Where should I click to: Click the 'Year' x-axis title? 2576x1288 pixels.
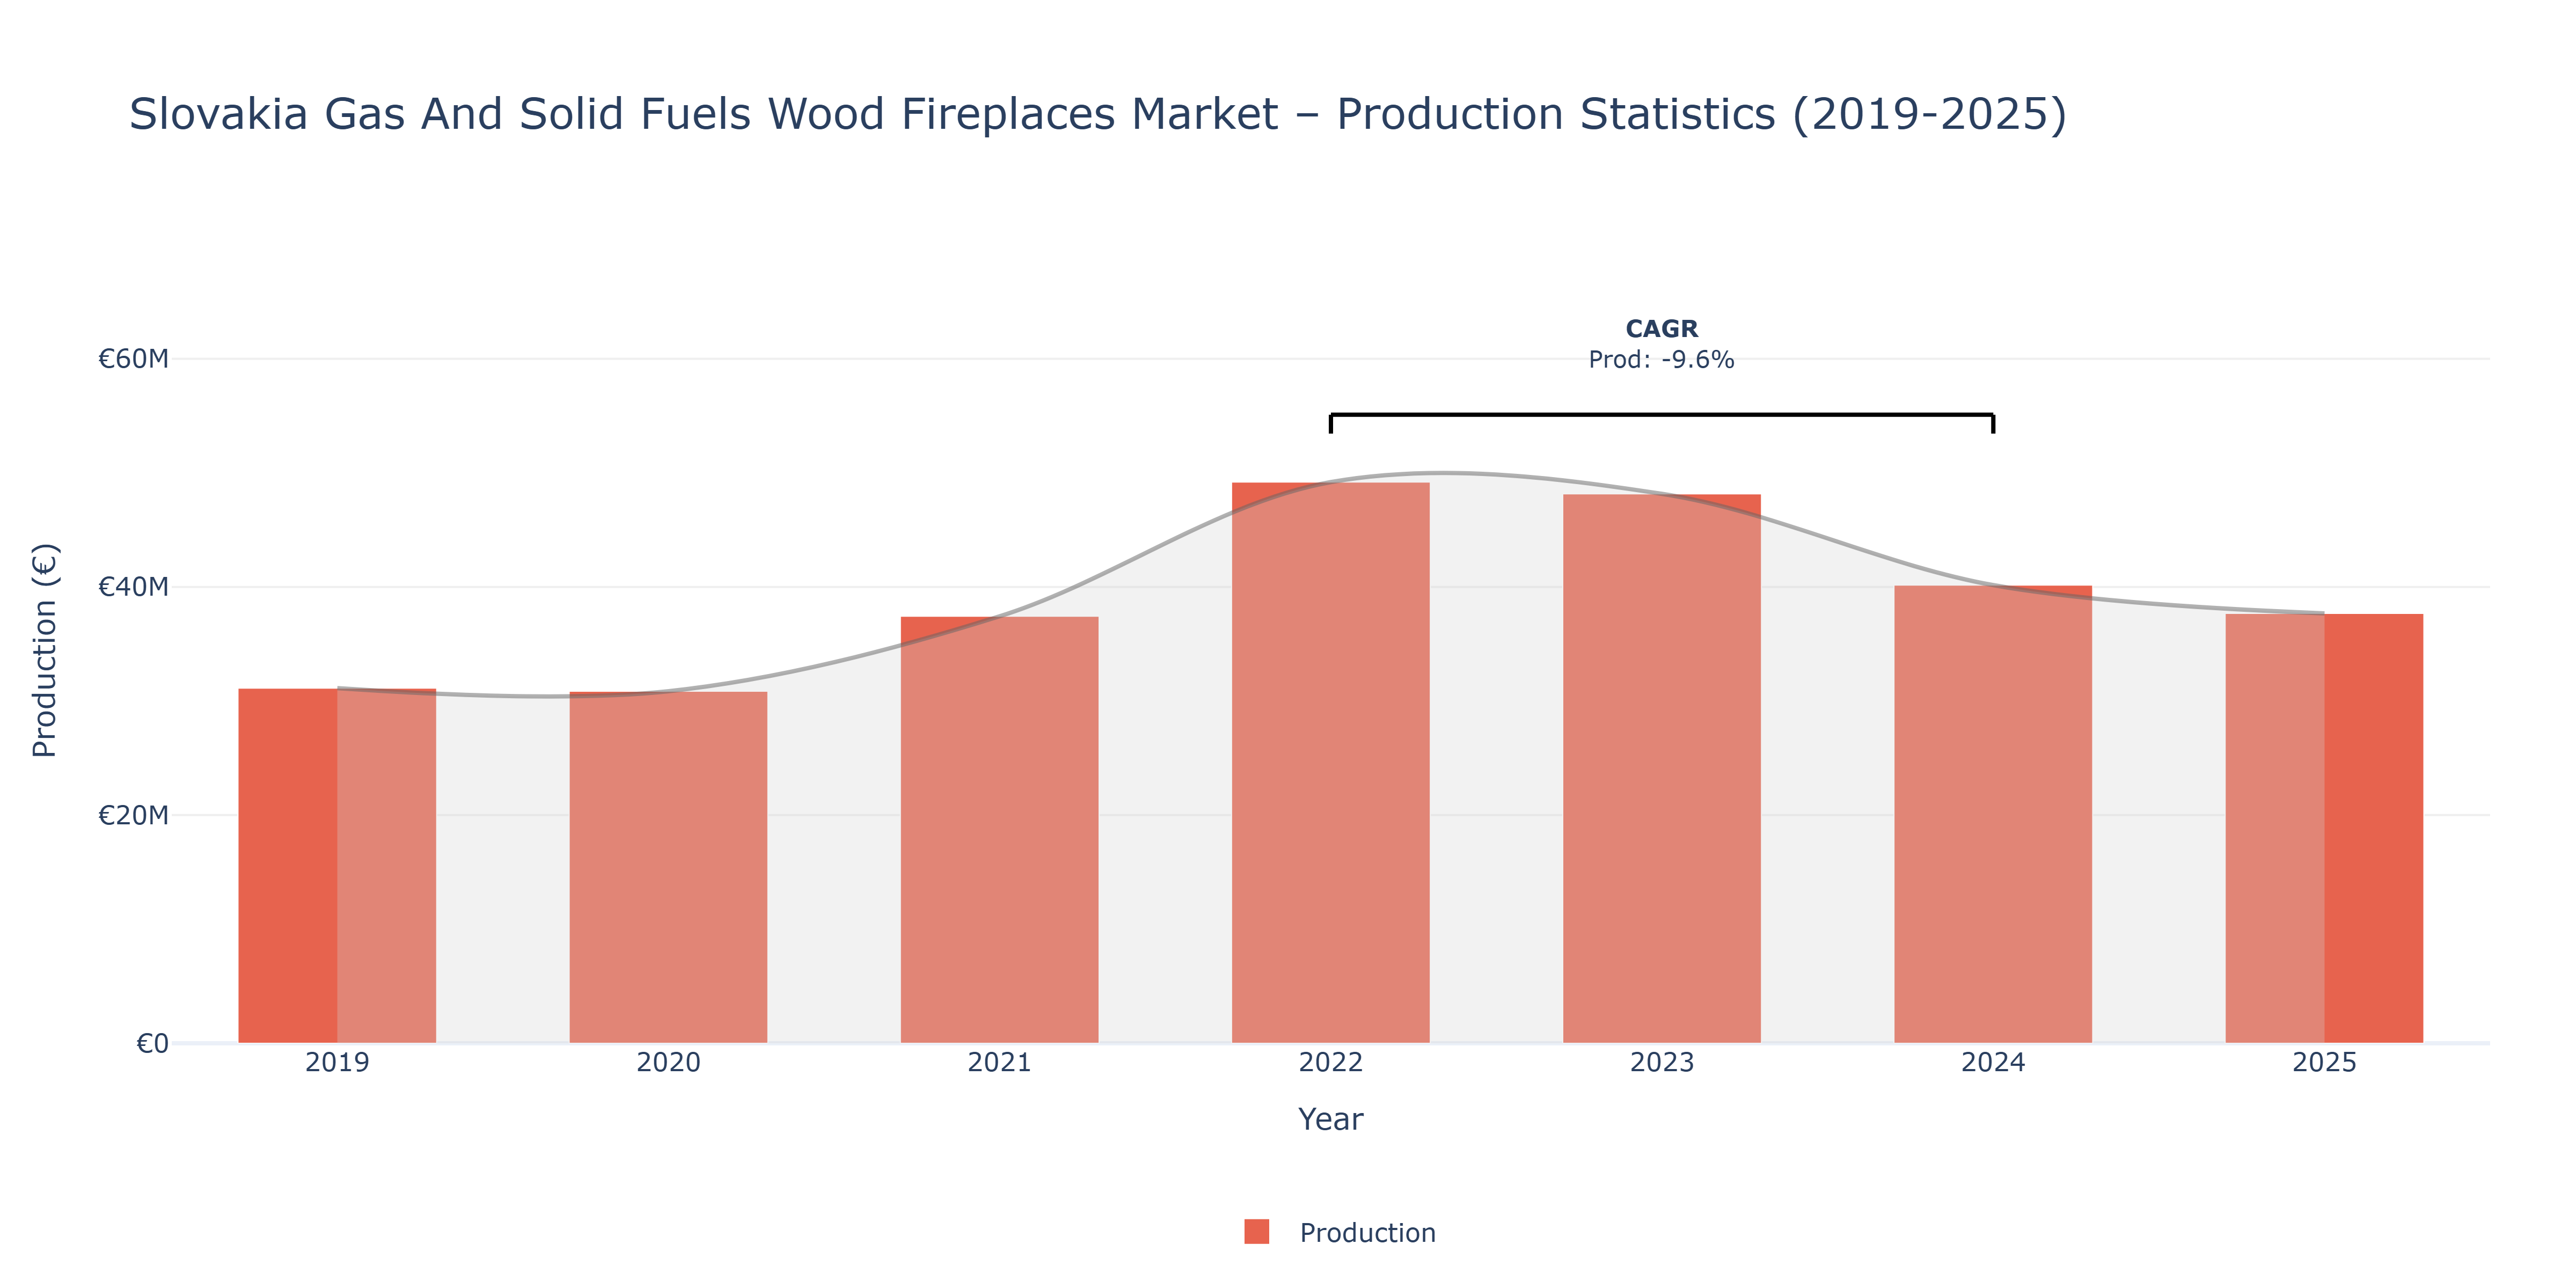(1330, 1119)
